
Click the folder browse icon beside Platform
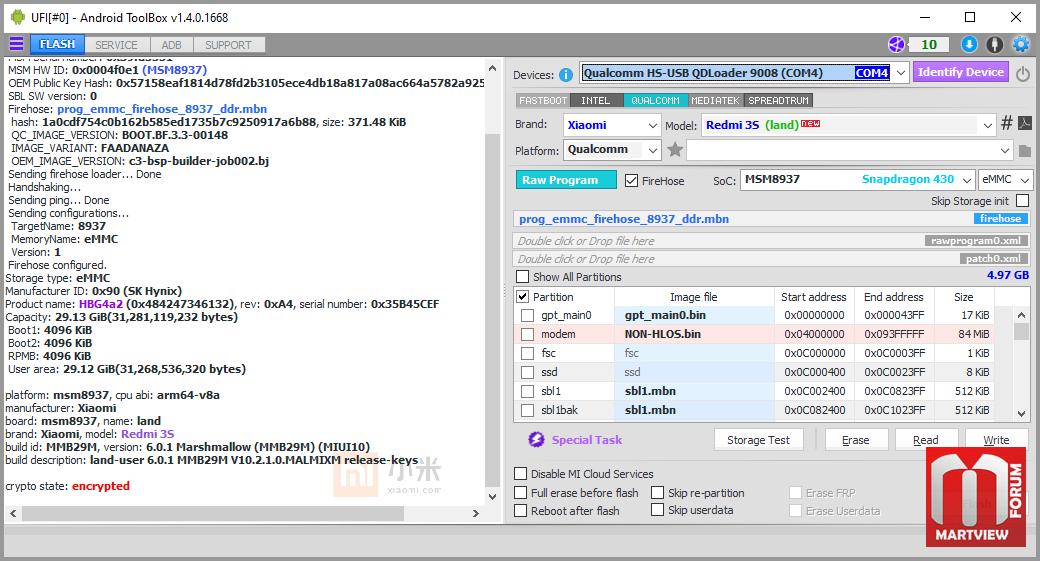pos(1025,151)
